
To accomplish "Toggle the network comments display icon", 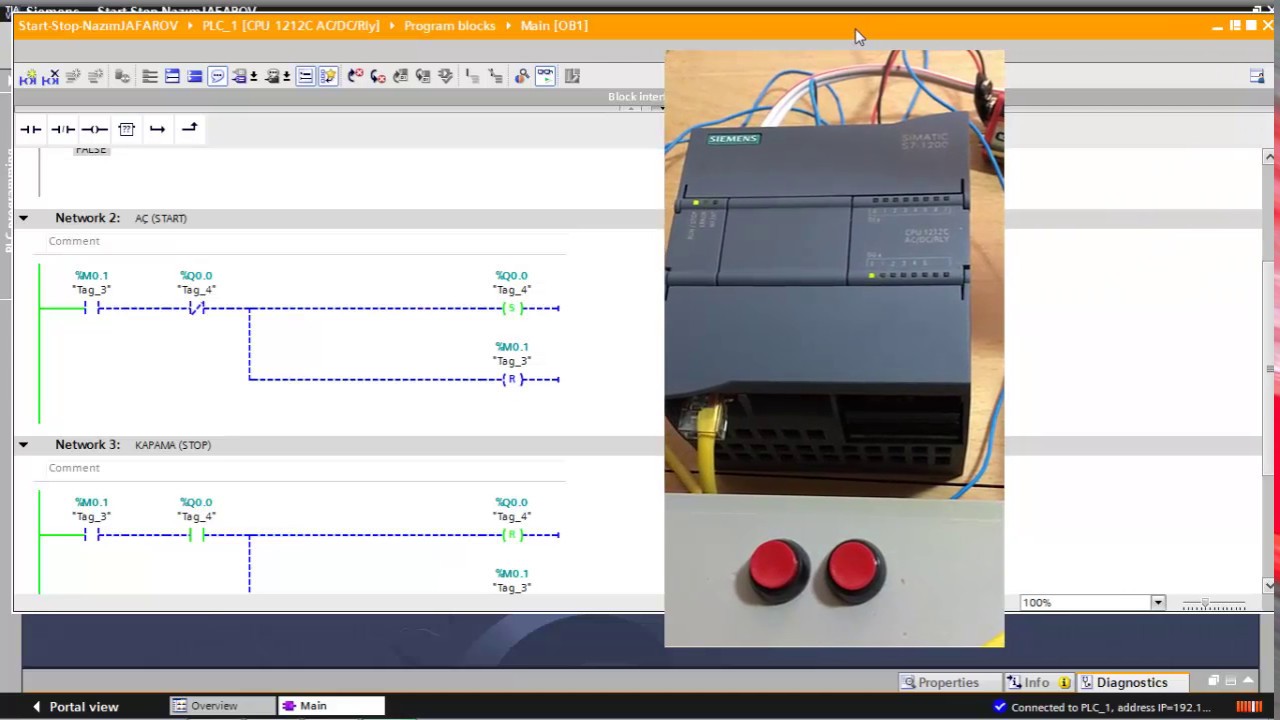I will [305, 76].
